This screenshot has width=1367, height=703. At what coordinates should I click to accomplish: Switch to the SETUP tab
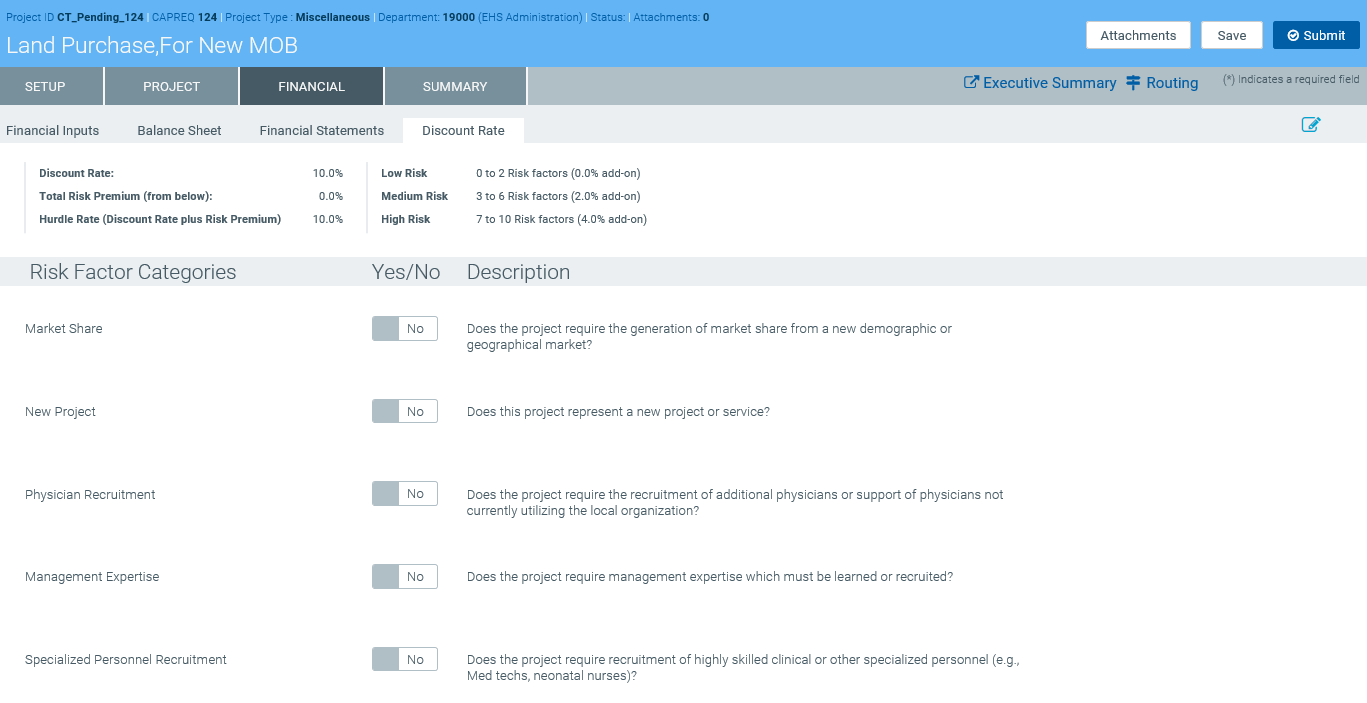tap(45, 87)
